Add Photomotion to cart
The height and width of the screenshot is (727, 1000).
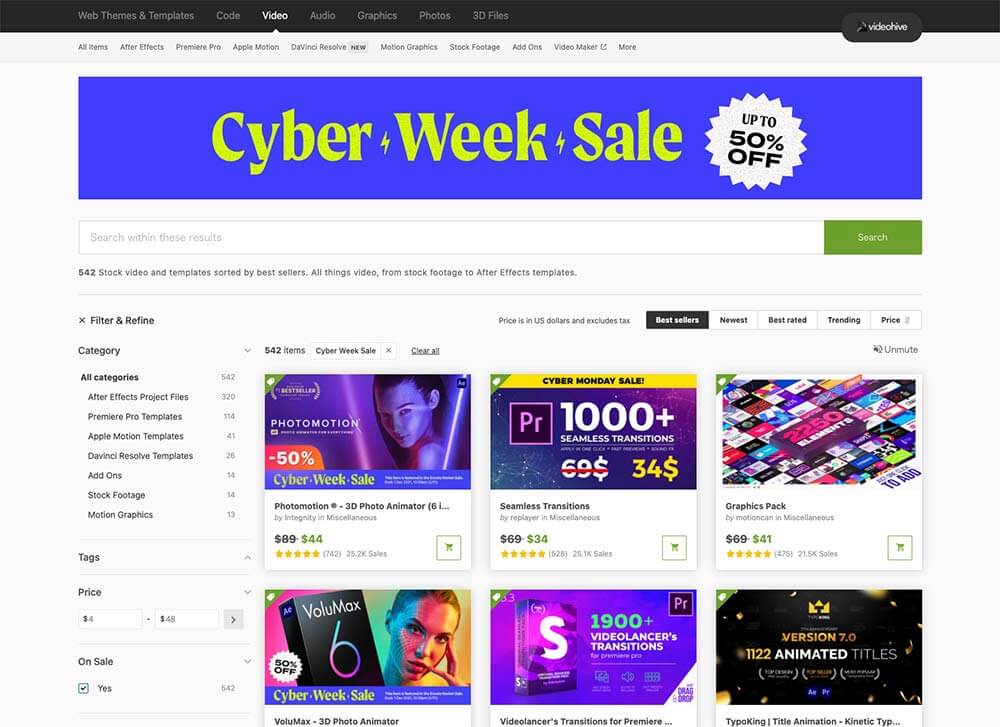(x=448, y=547)
